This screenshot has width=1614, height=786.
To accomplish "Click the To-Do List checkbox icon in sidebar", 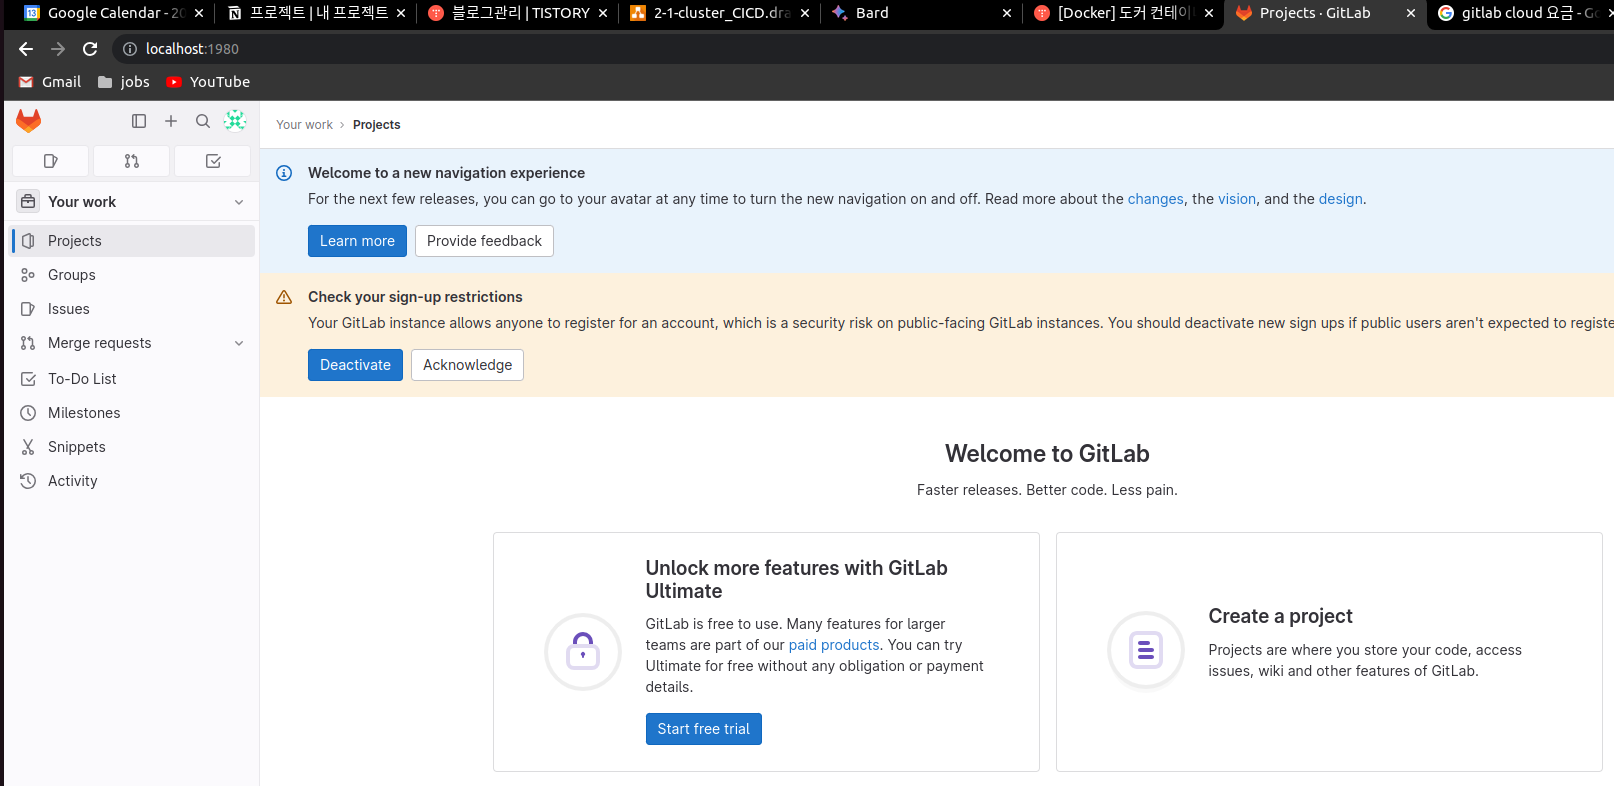I will pyautogui.click(x=28, y=379).
